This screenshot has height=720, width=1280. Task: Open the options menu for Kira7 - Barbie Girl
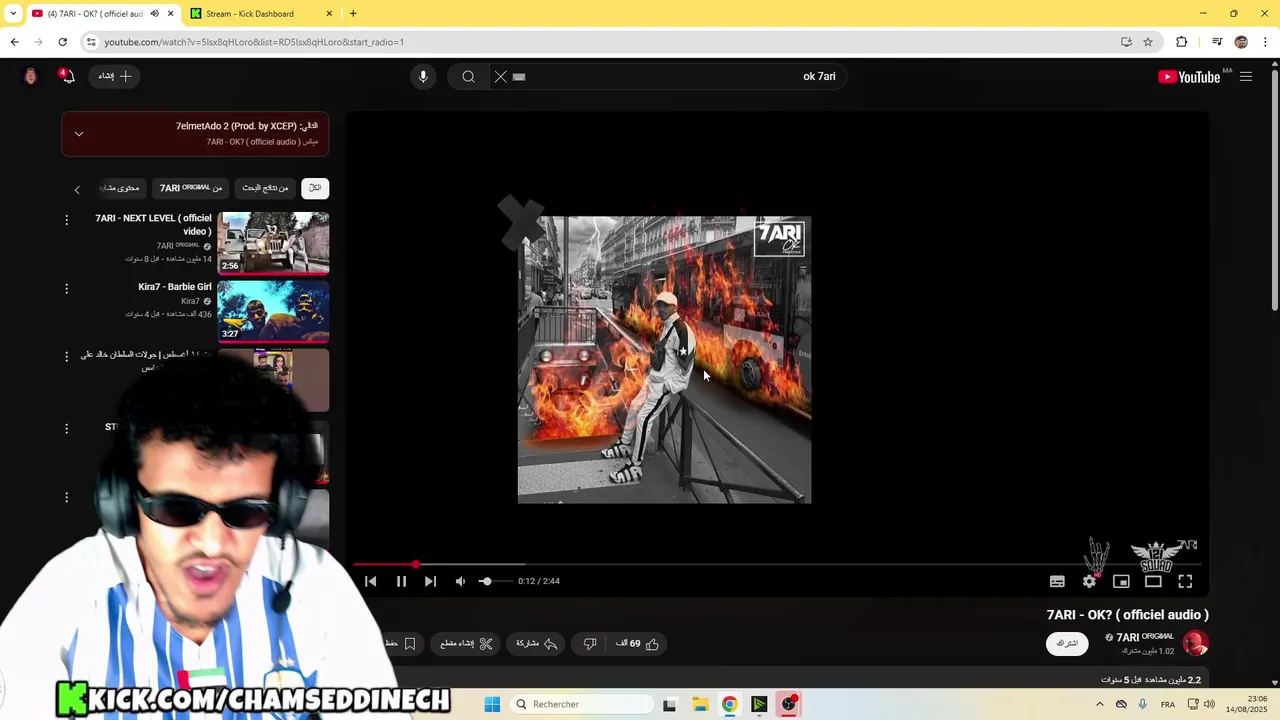[67, 289]
